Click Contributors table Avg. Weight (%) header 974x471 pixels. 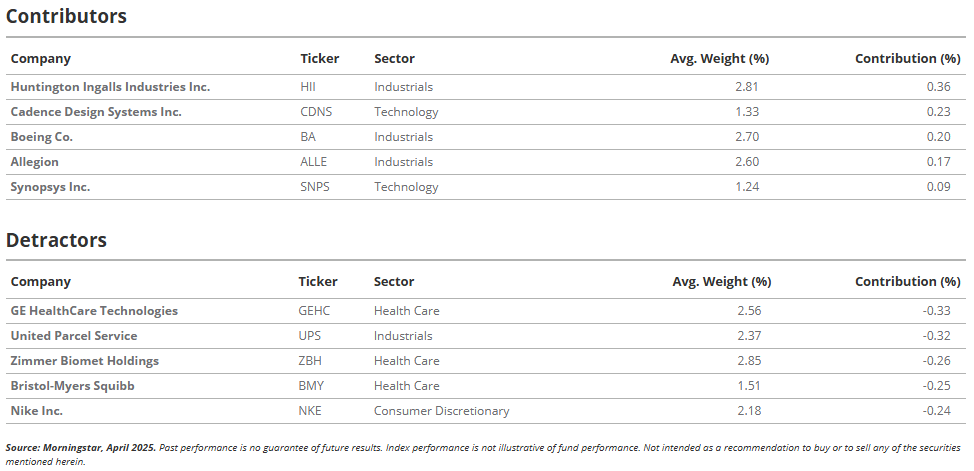(x=719, y=58)
